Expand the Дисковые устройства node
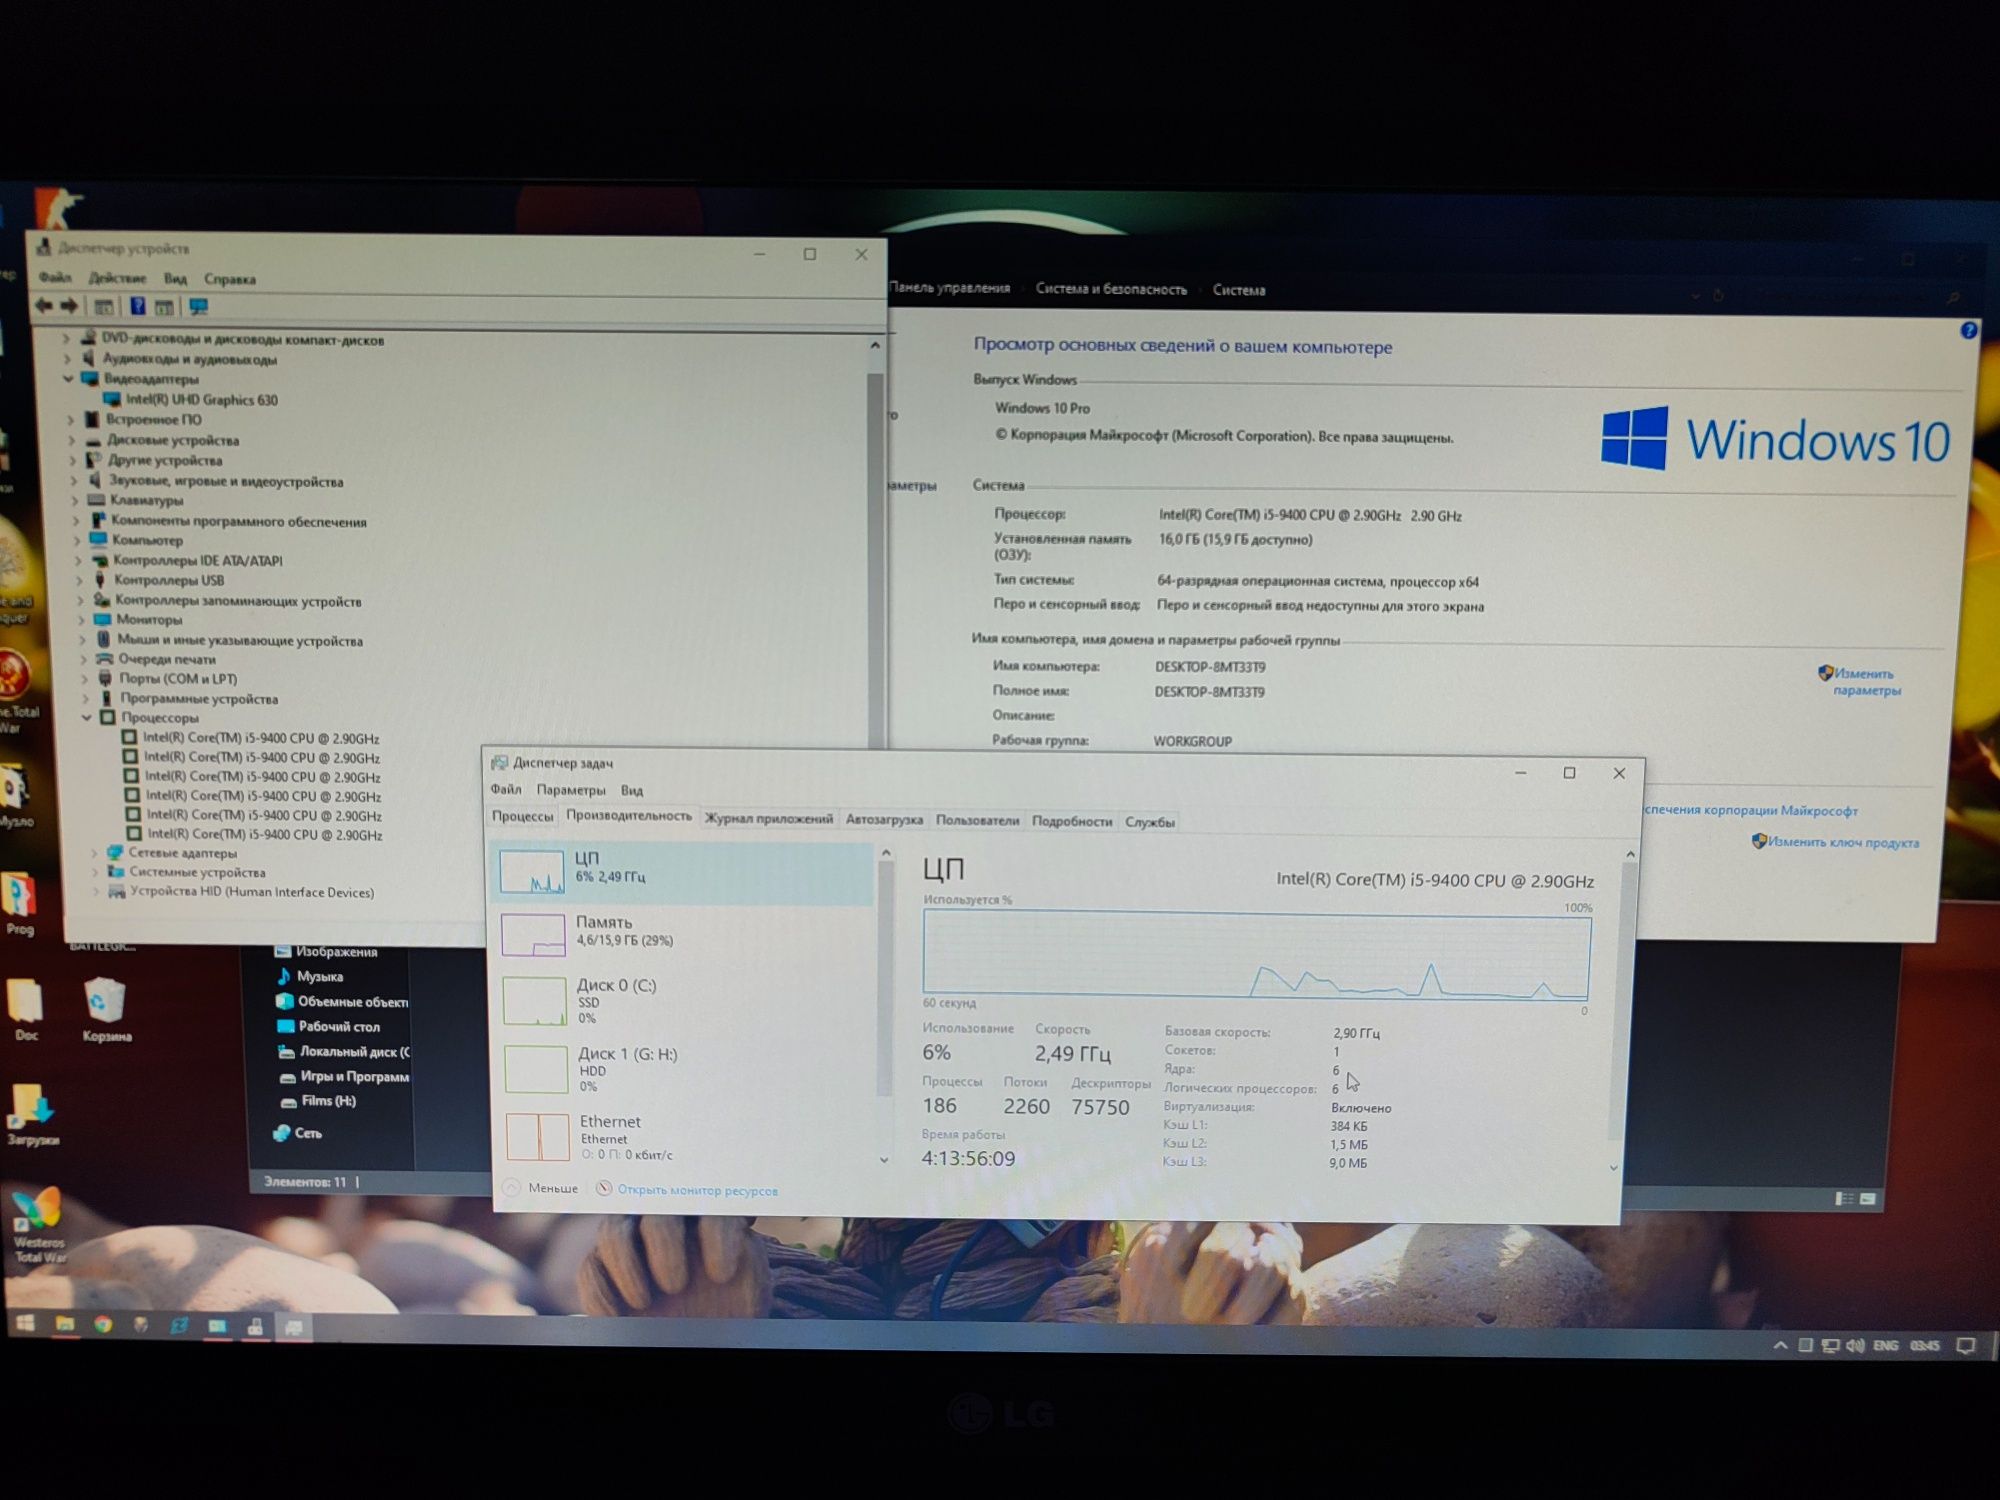This screenshot has height=1500, width=2000. tap(71, 440)
